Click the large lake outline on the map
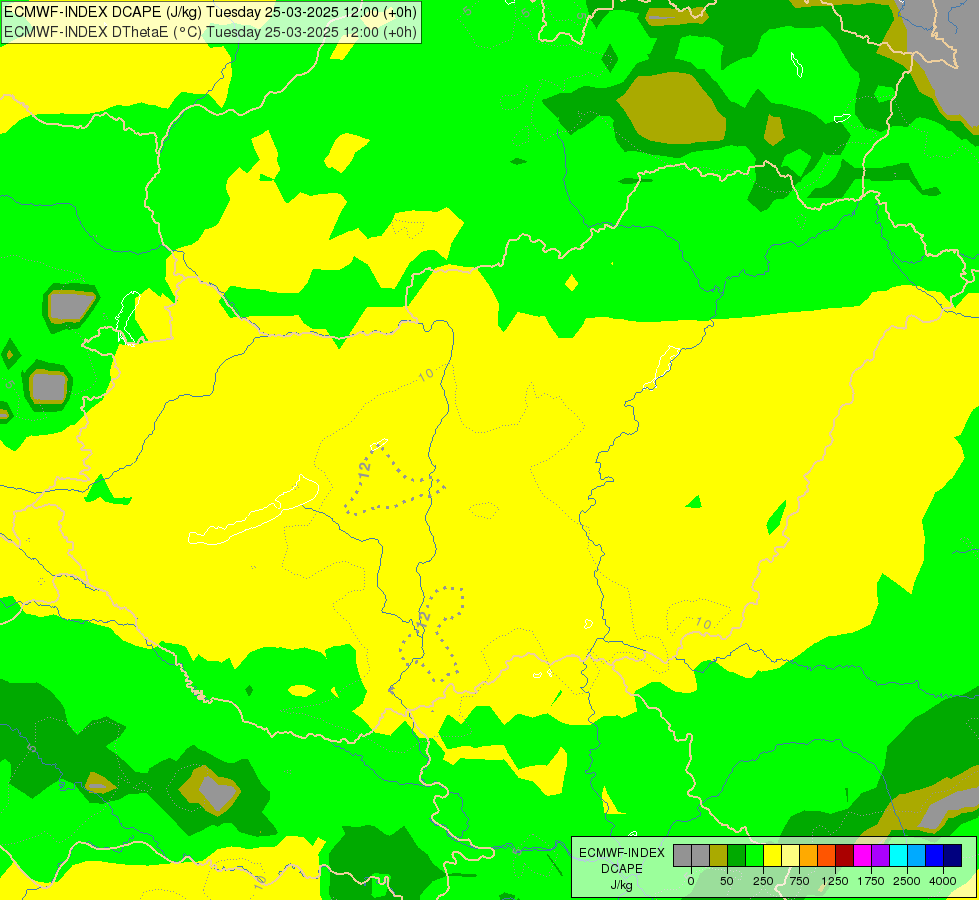Viewport: 979px width, 900px height. (254, 511)
